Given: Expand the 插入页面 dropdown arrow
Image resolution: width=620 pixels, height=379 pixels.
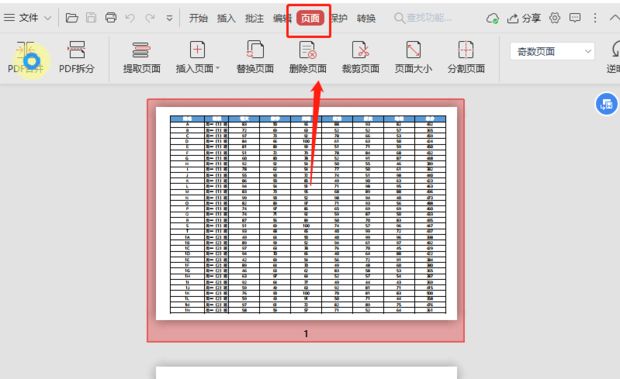Looking at the screenshot, I should pos(217,68).
